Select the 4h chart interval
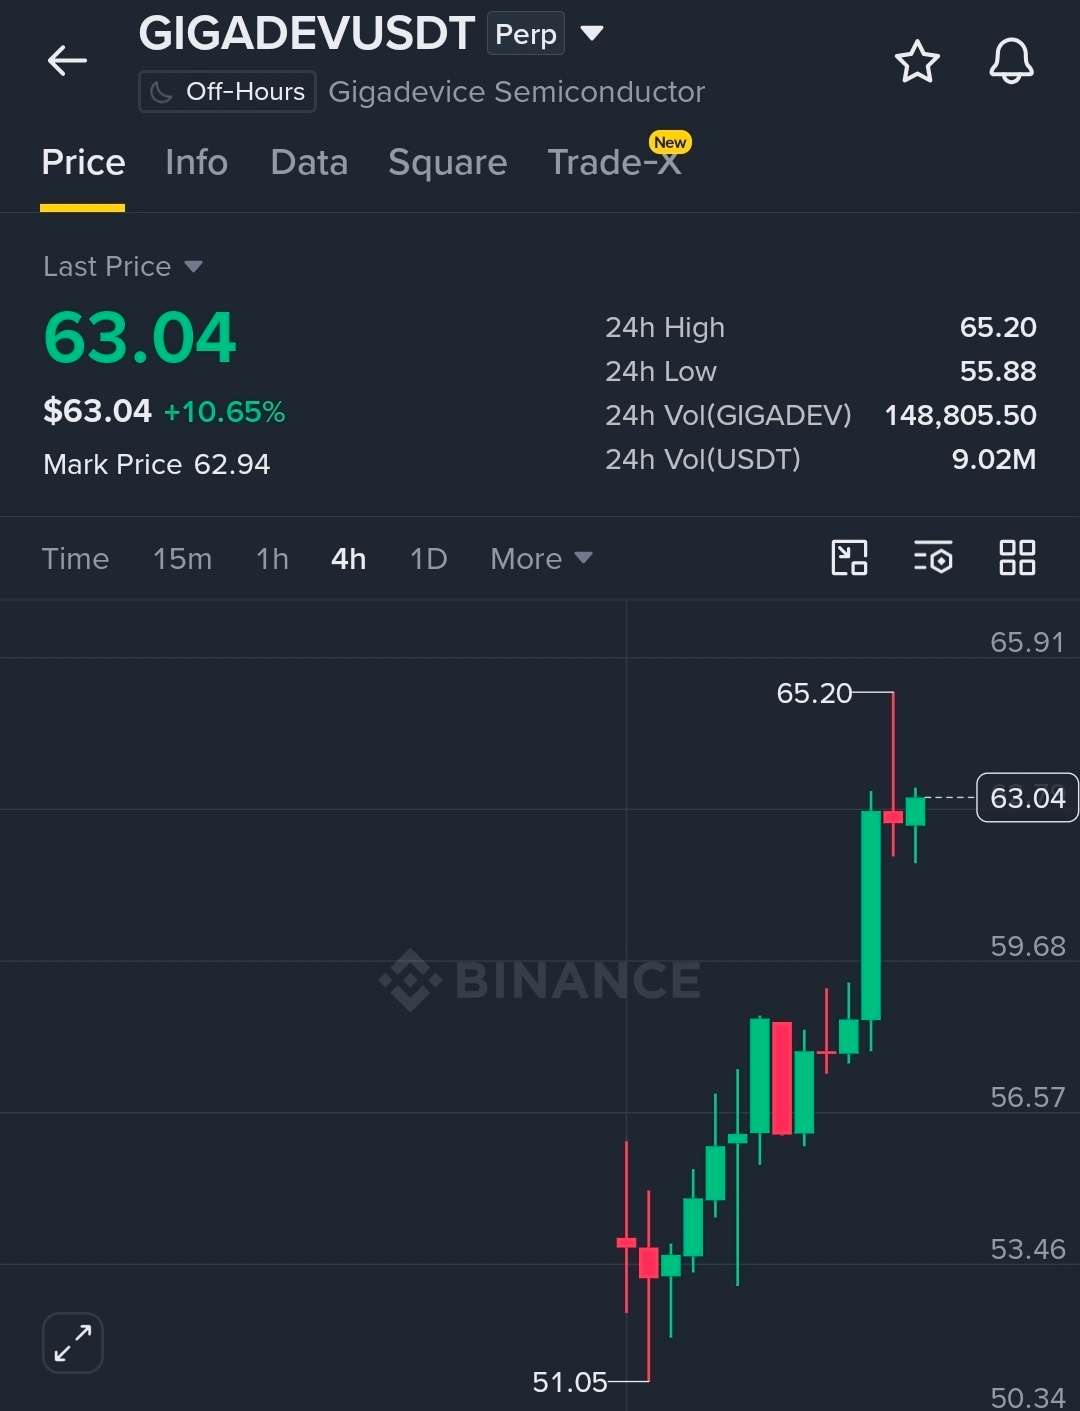Screen dimensions: 1080x1411 click(348, 558)
